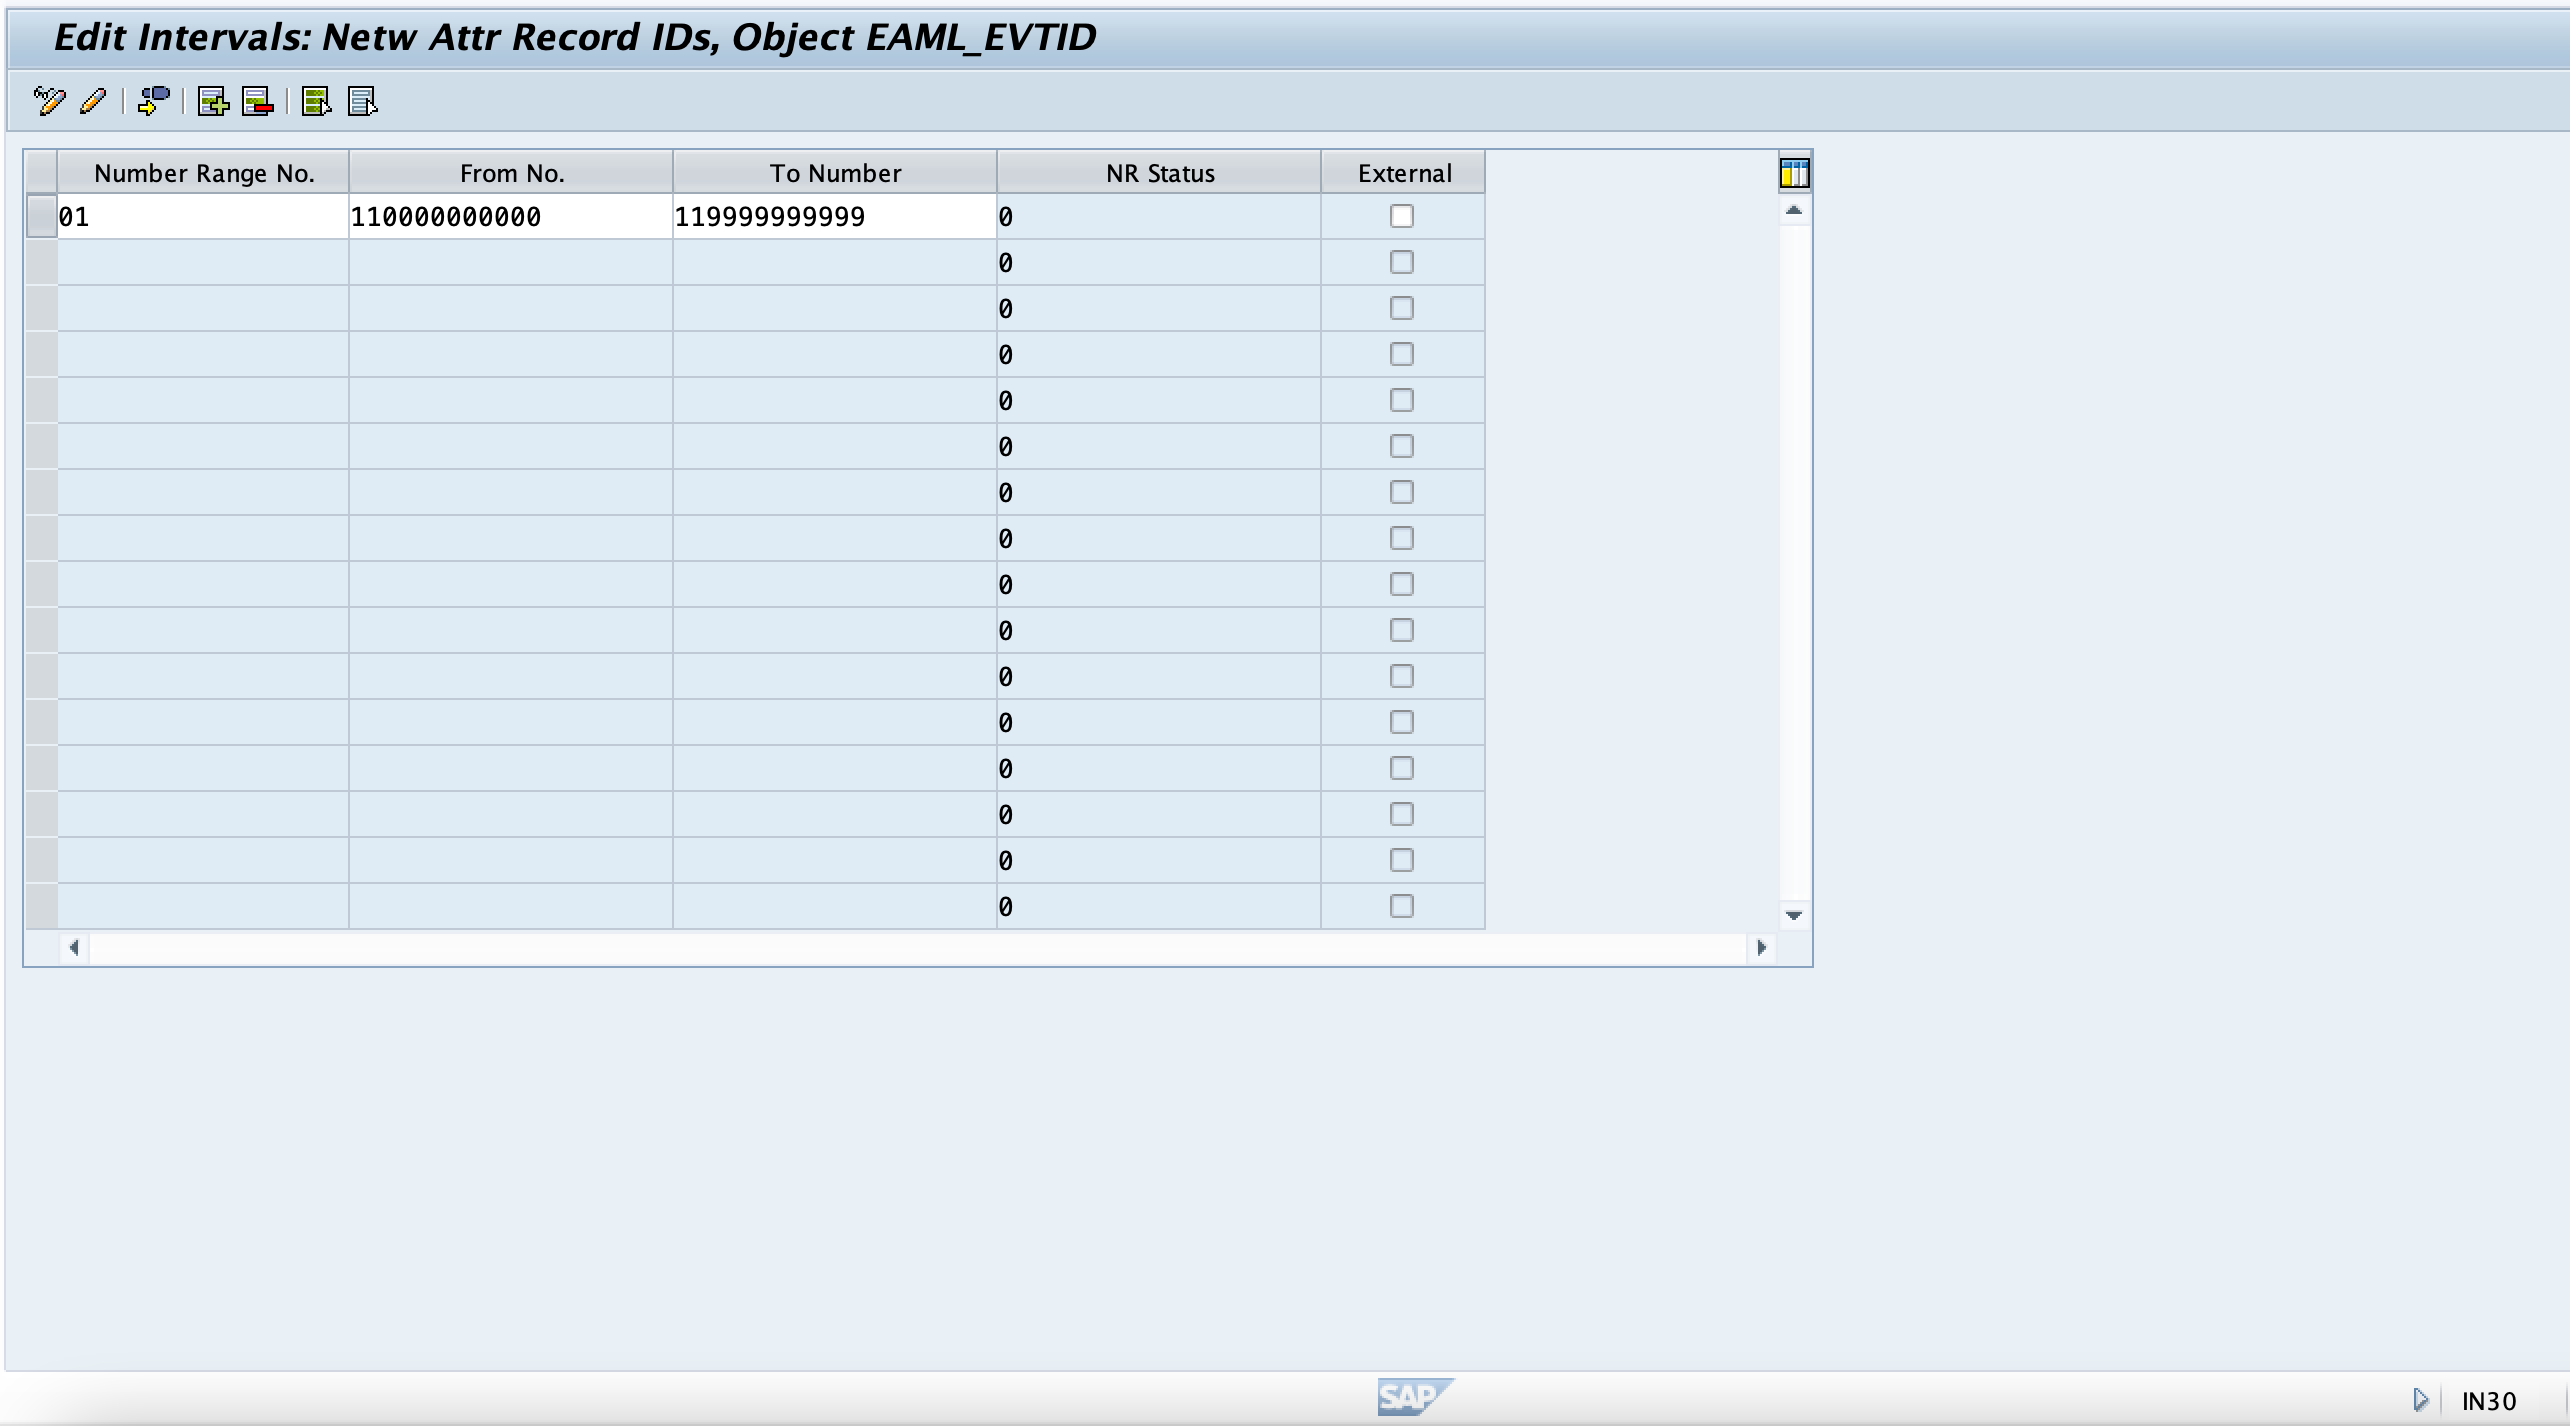Click the table scroll down arrow
The width and height of the screenshot is (2570, 1426).
[1794, 915]
